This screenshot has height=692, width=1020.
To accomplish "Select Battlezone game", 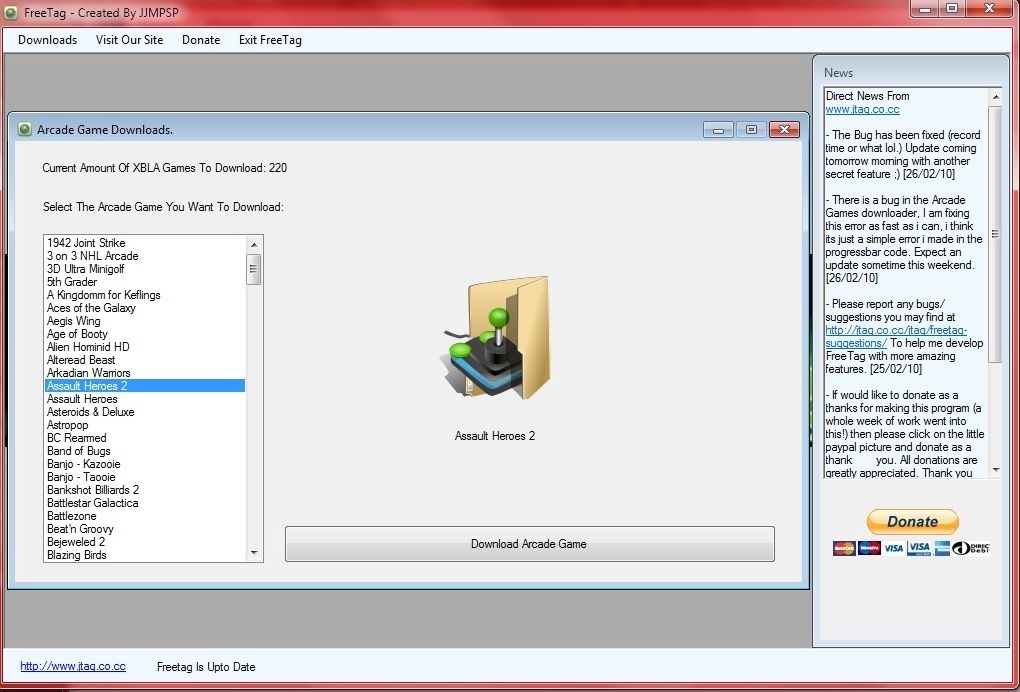I will tap(145, 516).
